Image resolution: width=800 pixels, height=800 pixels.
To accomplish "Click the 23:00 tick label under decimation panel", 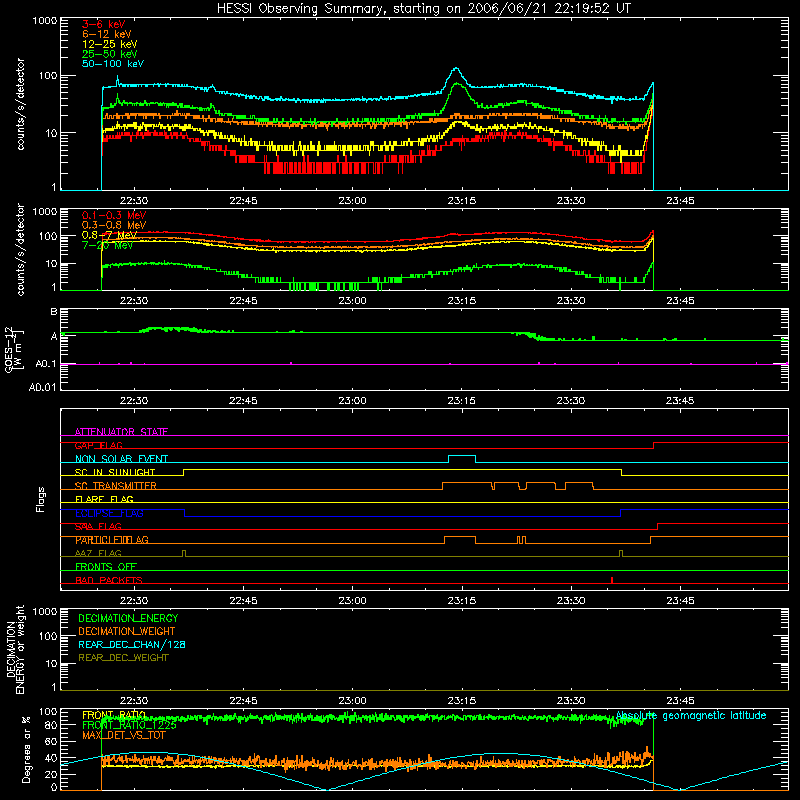I will [353, 701].
